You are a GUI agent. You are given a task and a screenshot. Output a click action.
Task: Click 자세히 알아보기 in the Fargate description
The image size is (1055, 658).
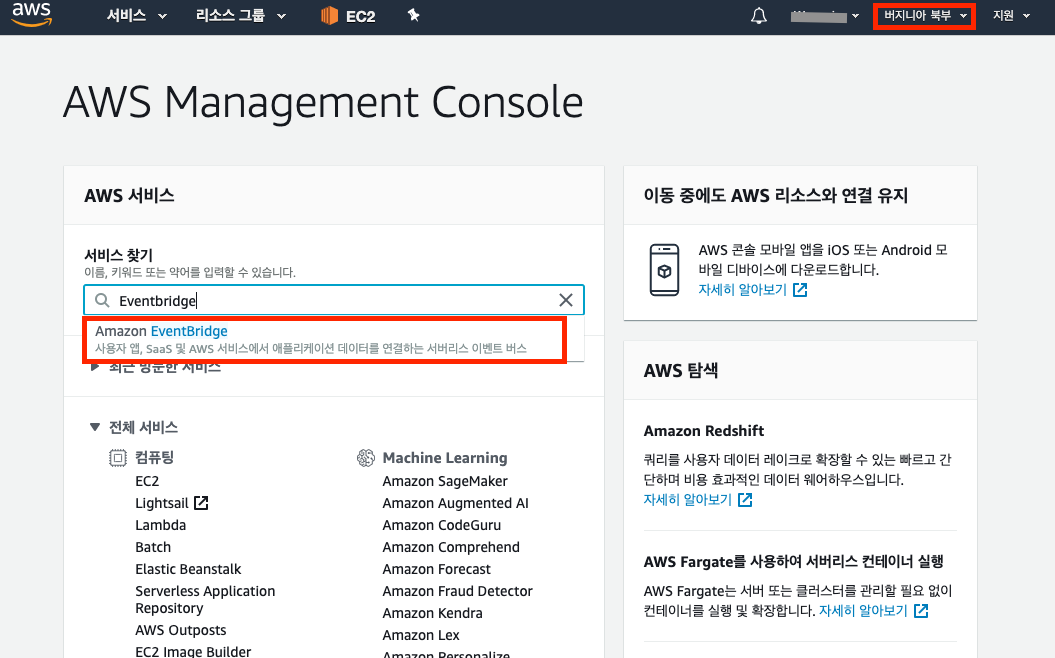click(863, 611)
